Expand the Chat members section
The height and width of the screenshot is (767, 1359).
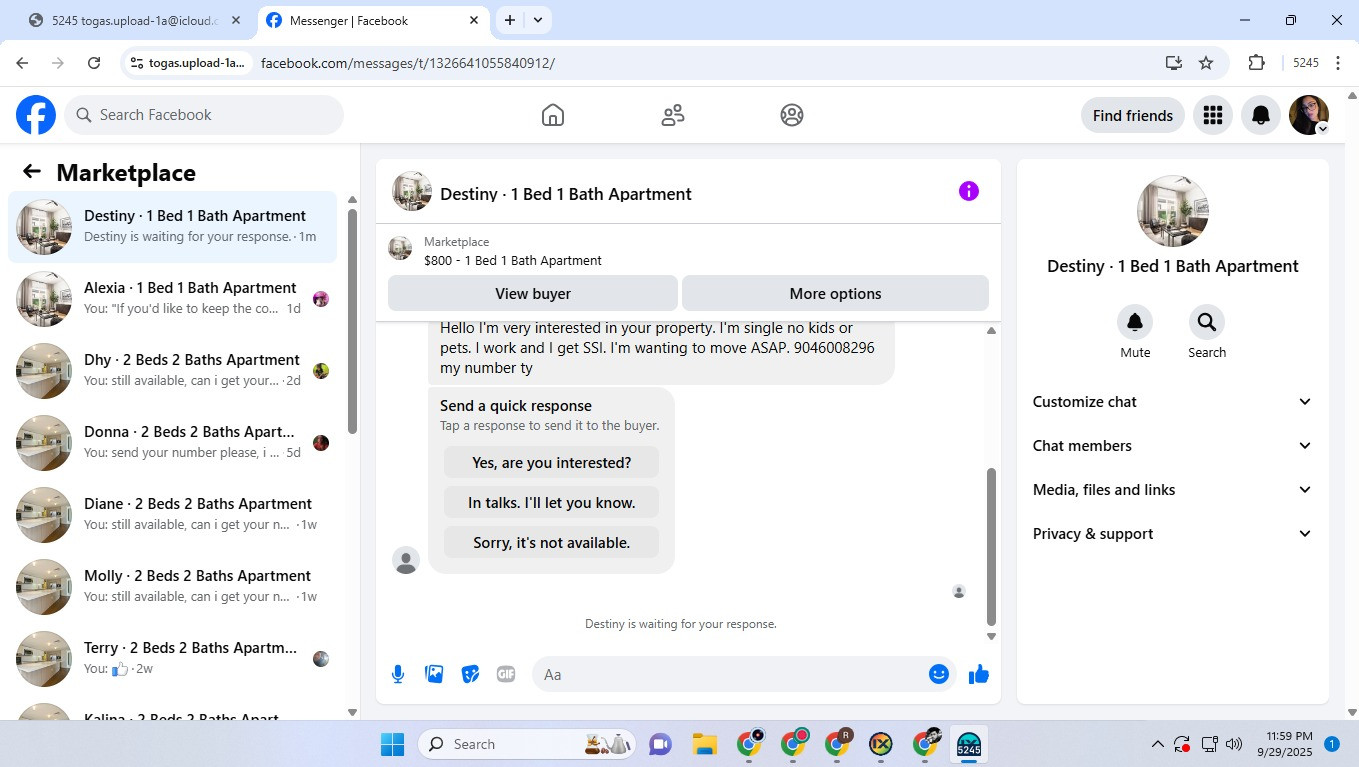coord(1173,446)
